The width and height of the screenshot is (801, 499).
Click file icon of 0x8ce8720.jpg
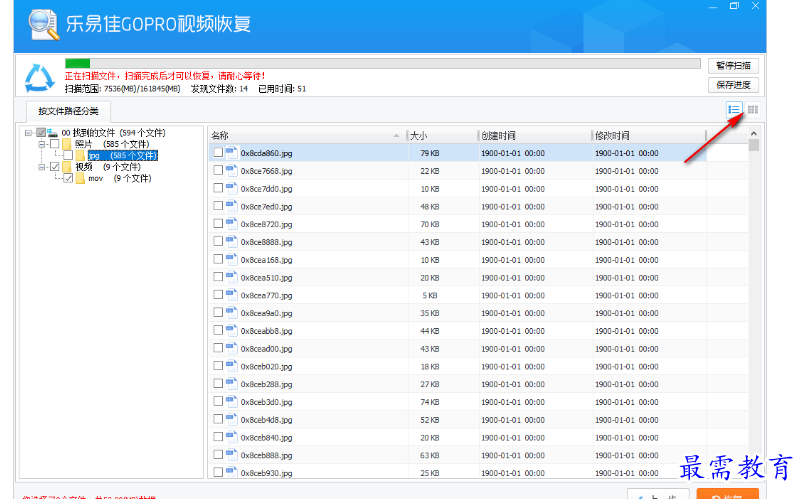[232, 224]
